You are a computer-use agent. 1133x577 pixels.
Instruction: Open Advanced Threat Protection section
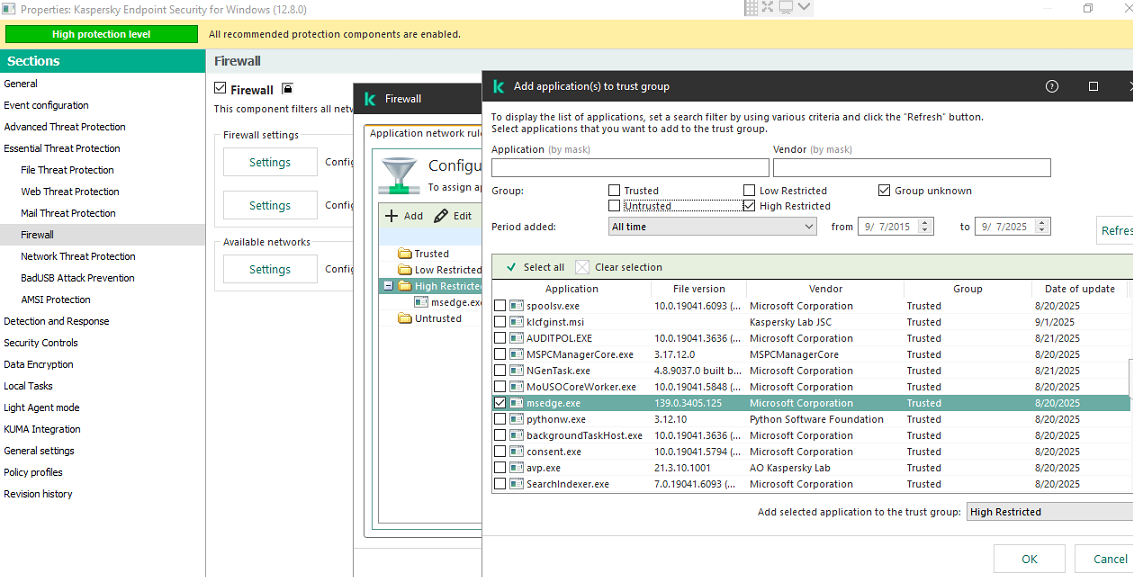64,127
